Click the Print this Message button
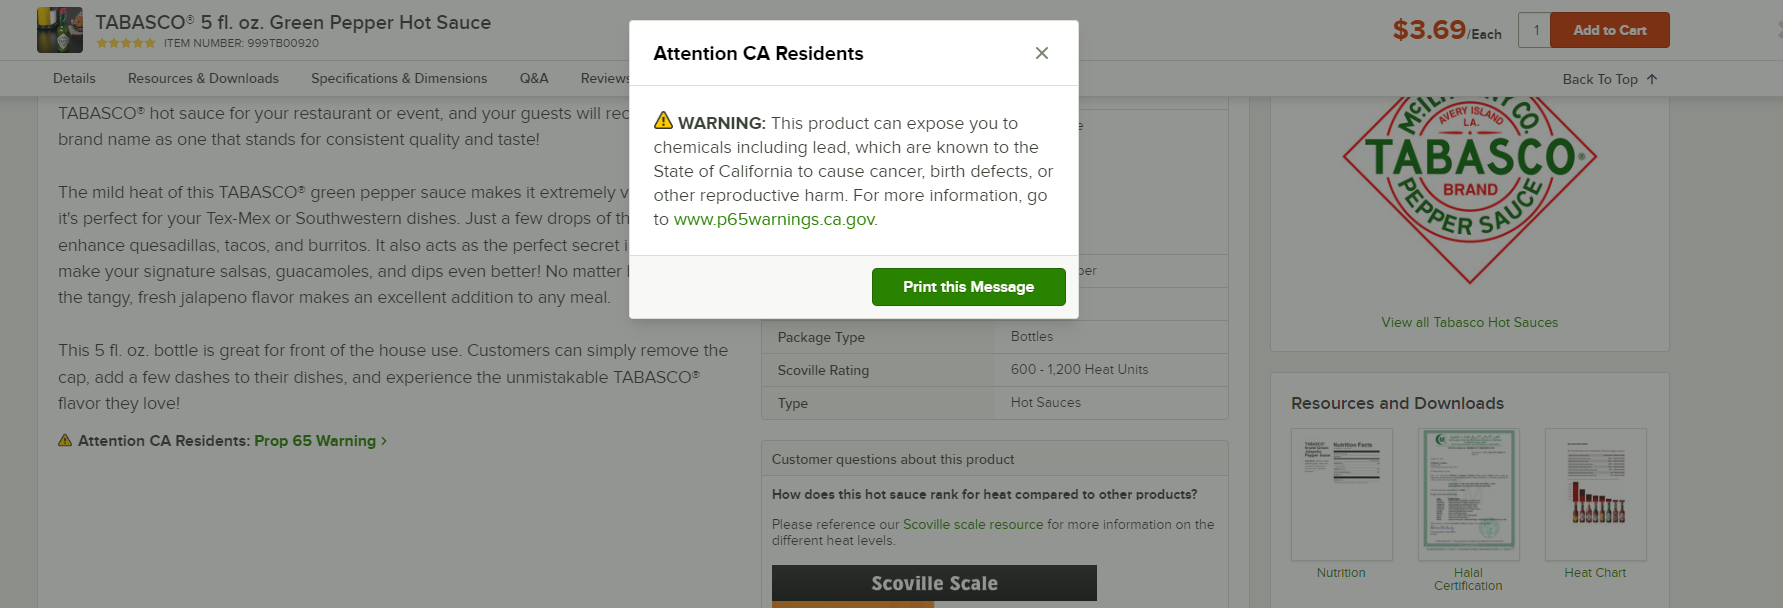The image size is (1783, 608). [968, 287]
